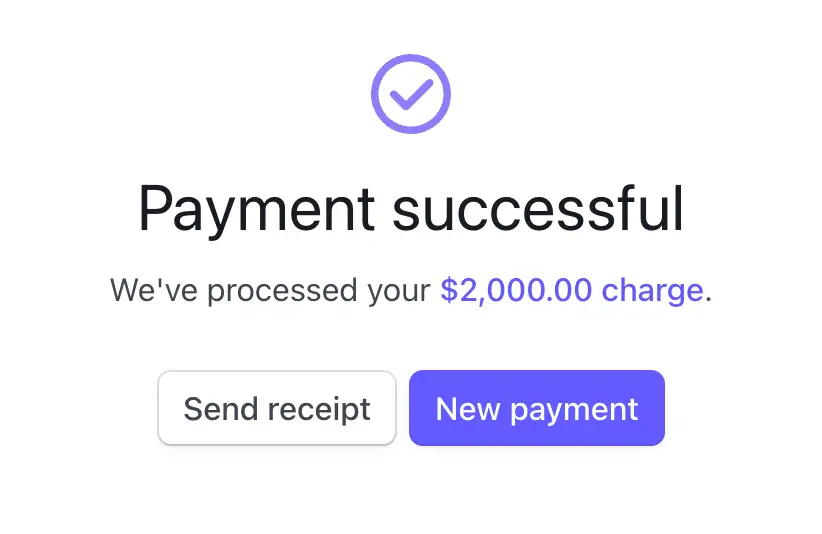This screenshot has height=534, width=822.
Task: Click the Payment successful heading
Action: click(410, 209)
